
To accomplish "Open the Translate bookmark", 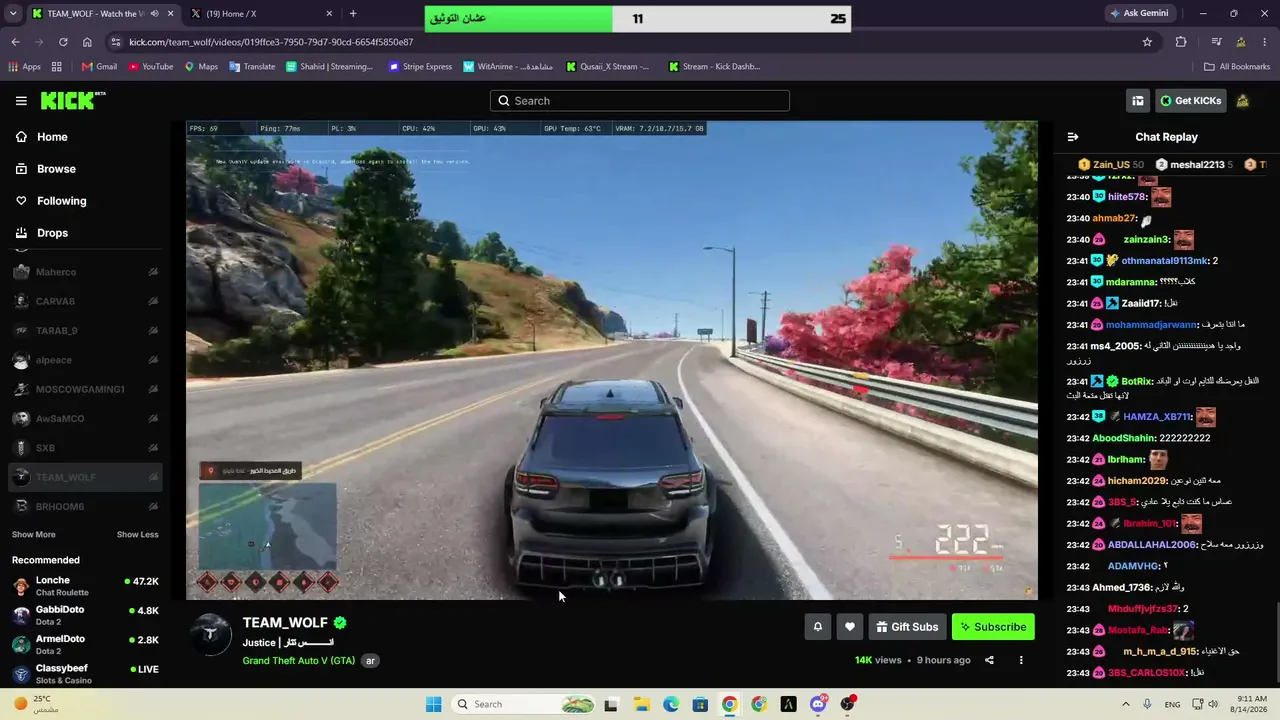I will (252, 67).
